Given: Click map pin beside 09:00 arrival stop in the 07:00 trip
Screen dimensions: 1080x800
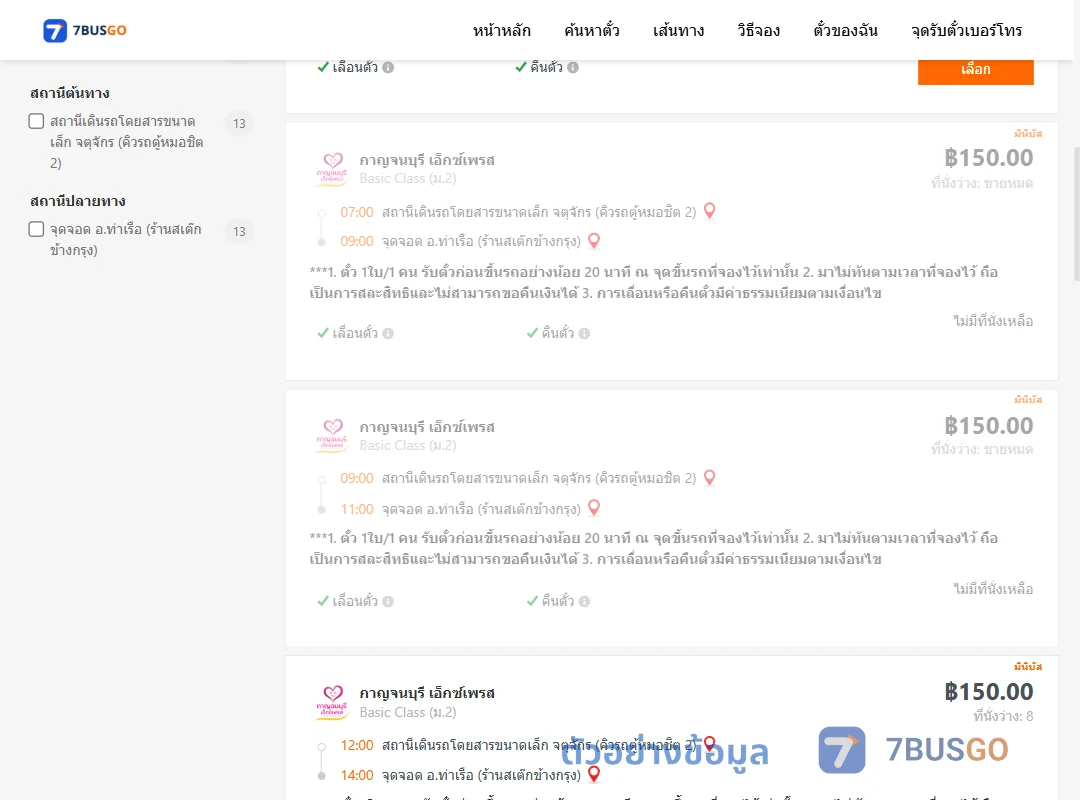Looking at the screenshot, I should pyautogui.click(x=594, y=240).
